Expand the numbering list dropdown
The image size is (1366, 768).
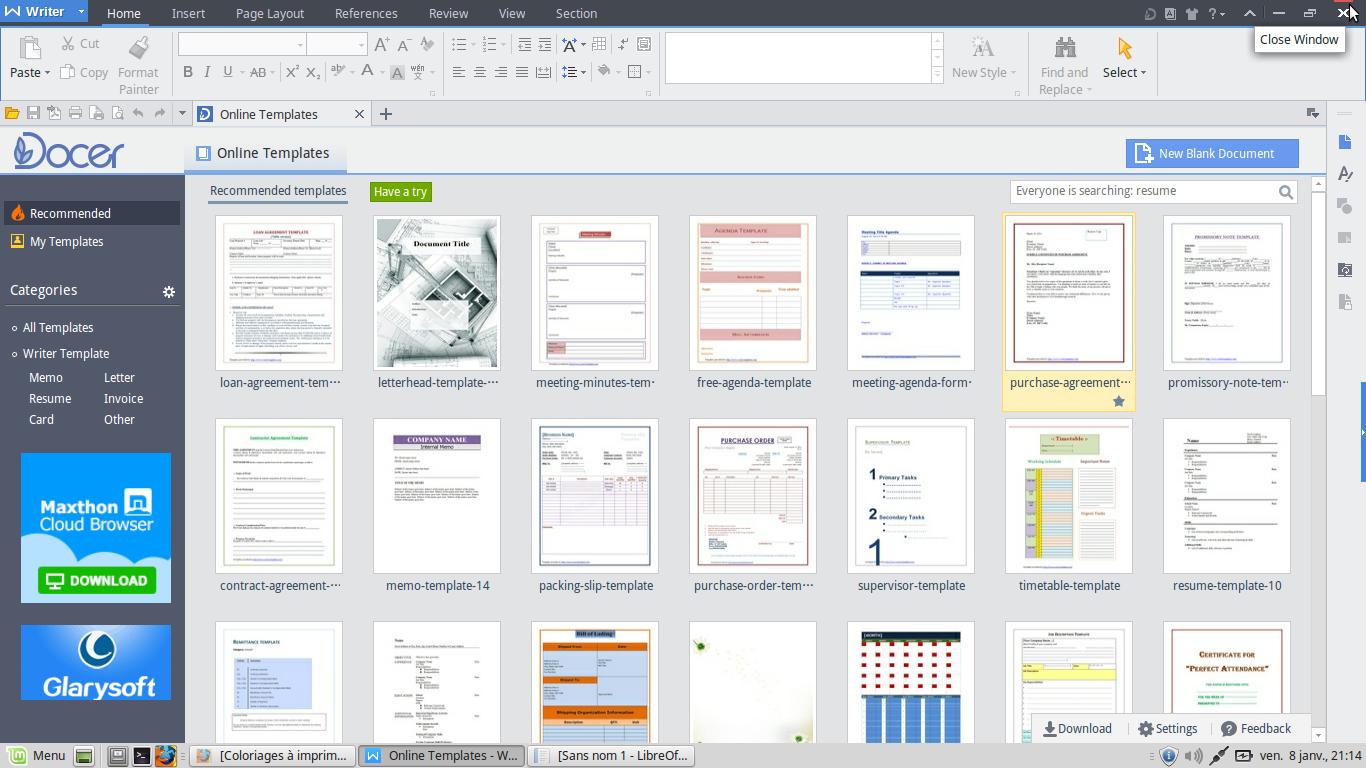point(503,45)
